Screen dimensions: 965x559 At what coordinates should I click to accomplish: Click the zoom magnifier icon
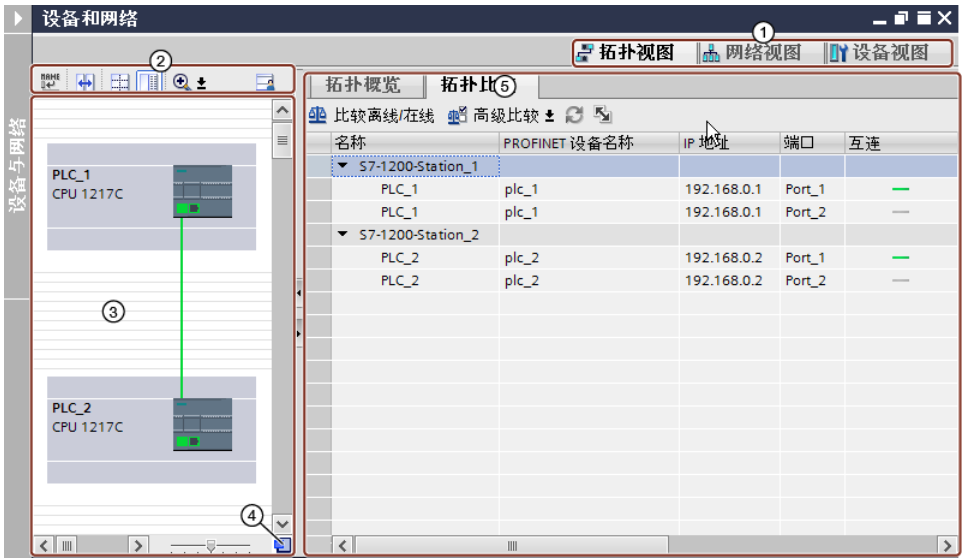pyautogui.click(x=181, y=82)
